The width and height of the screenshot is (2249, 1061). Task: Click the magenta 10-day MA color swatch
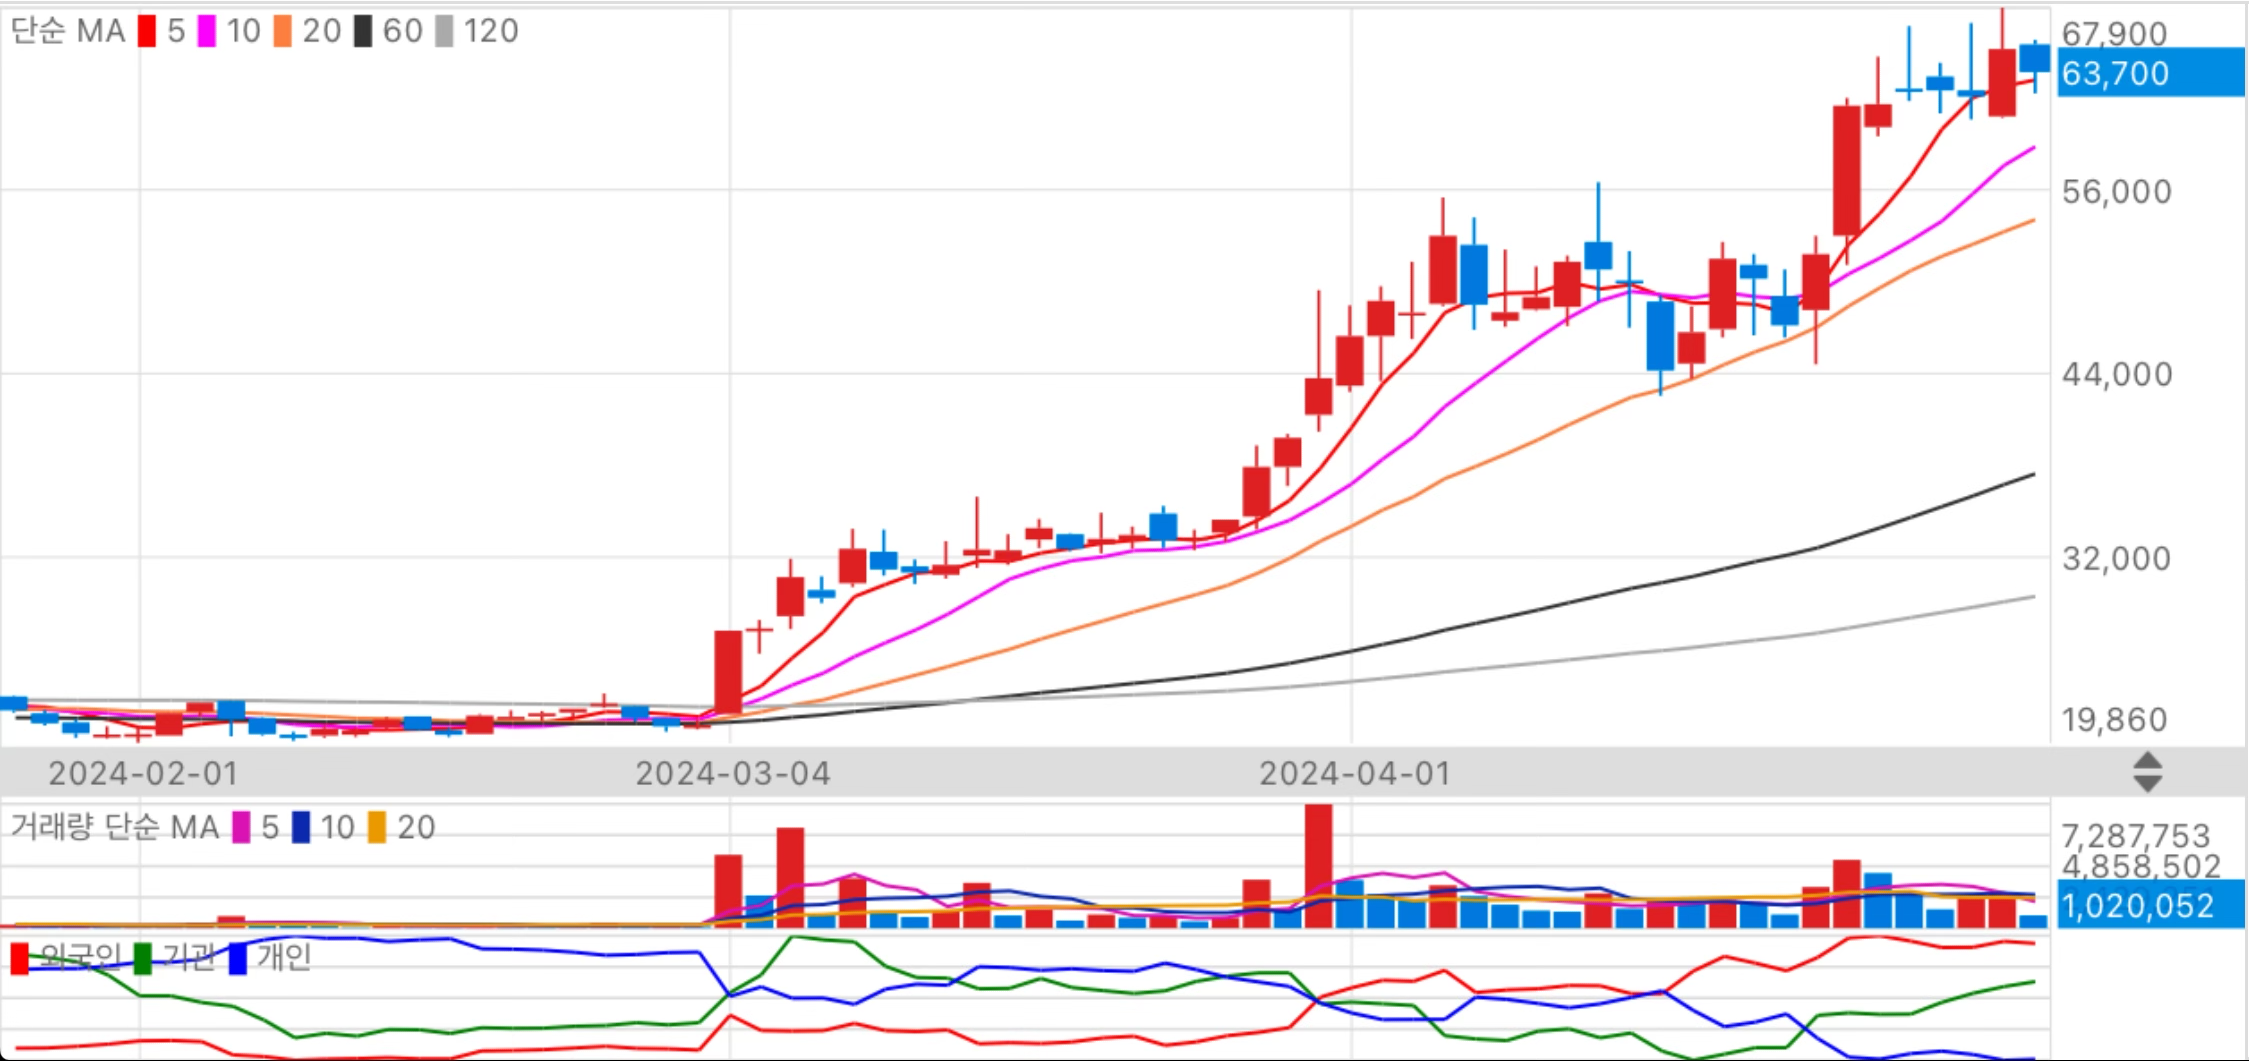tap(207, 31)
